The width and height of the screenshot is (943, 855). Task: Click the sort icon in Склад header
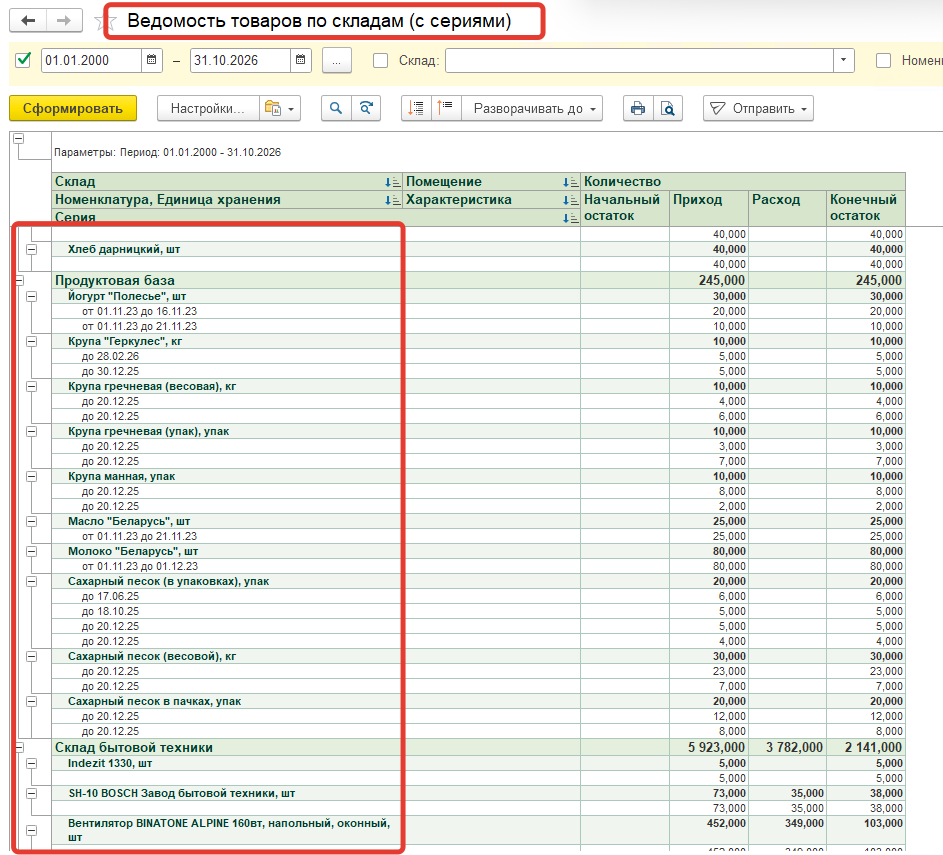point(393,182)
